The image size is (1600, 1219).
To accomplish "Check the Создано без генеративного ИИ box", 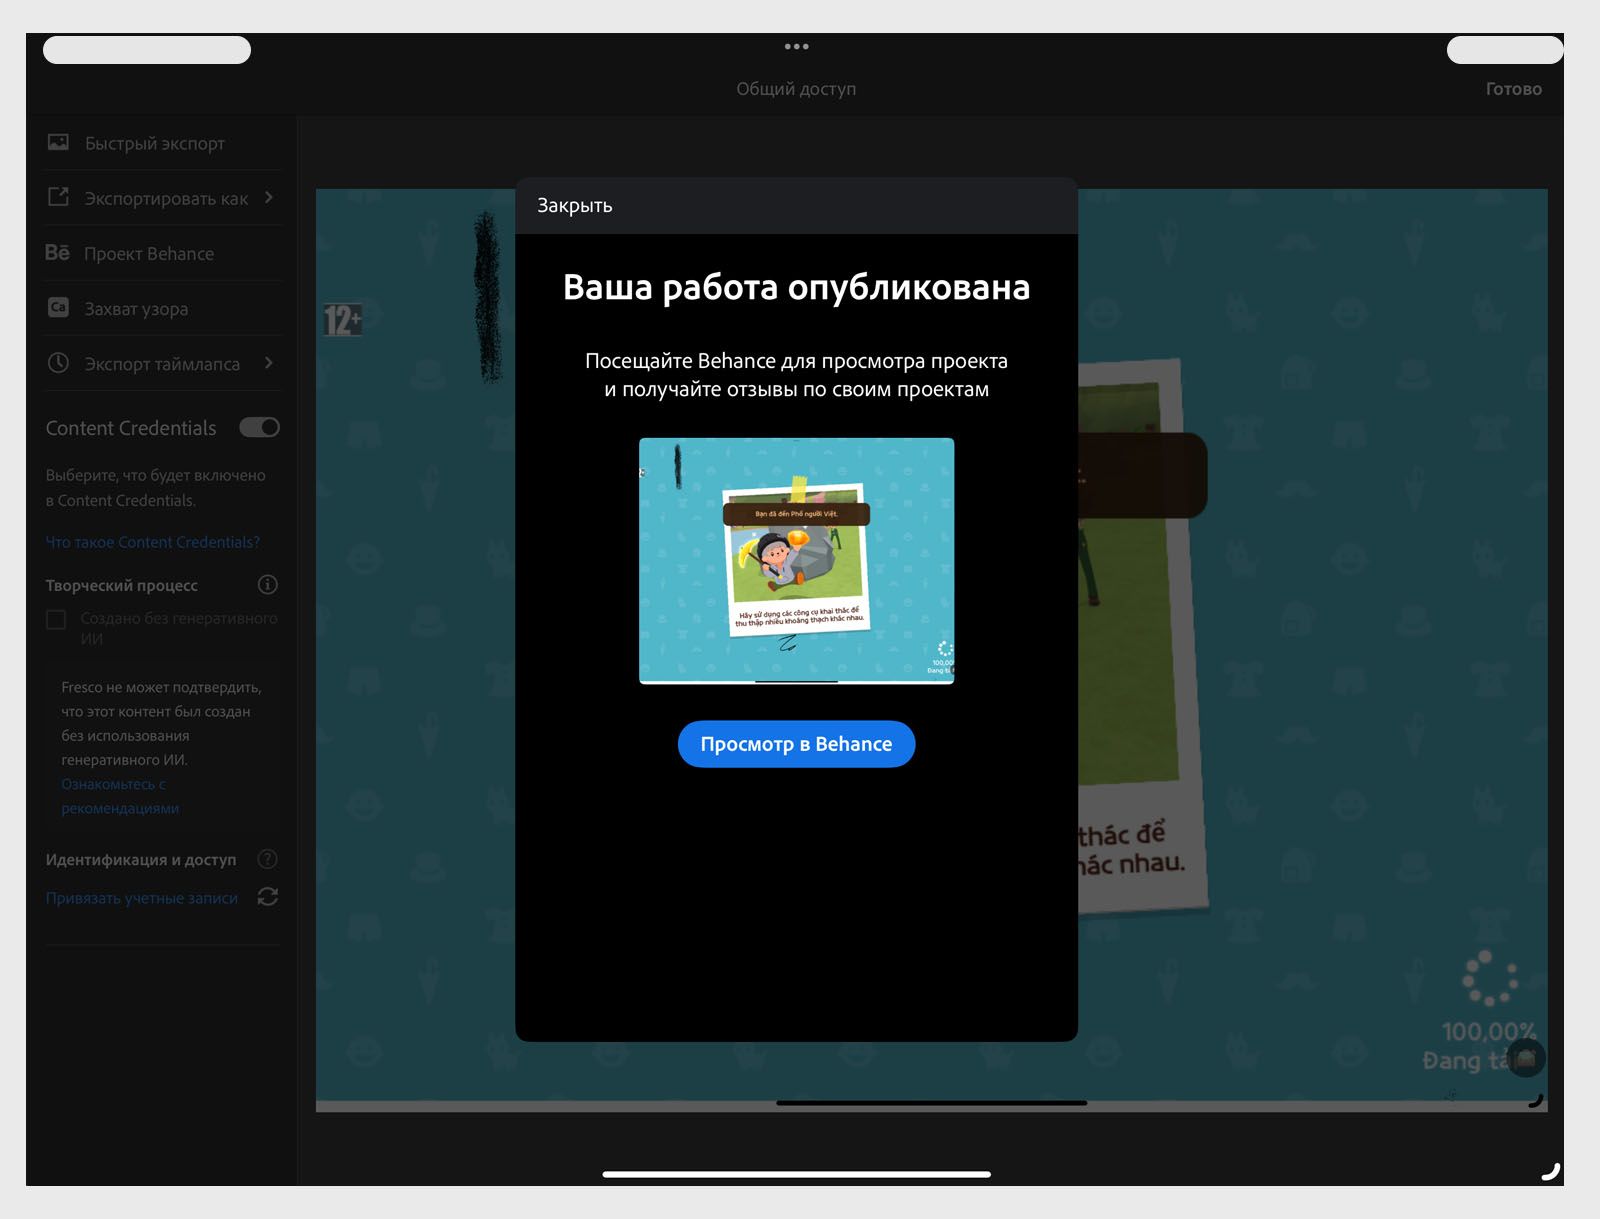I will coord(57,620).
